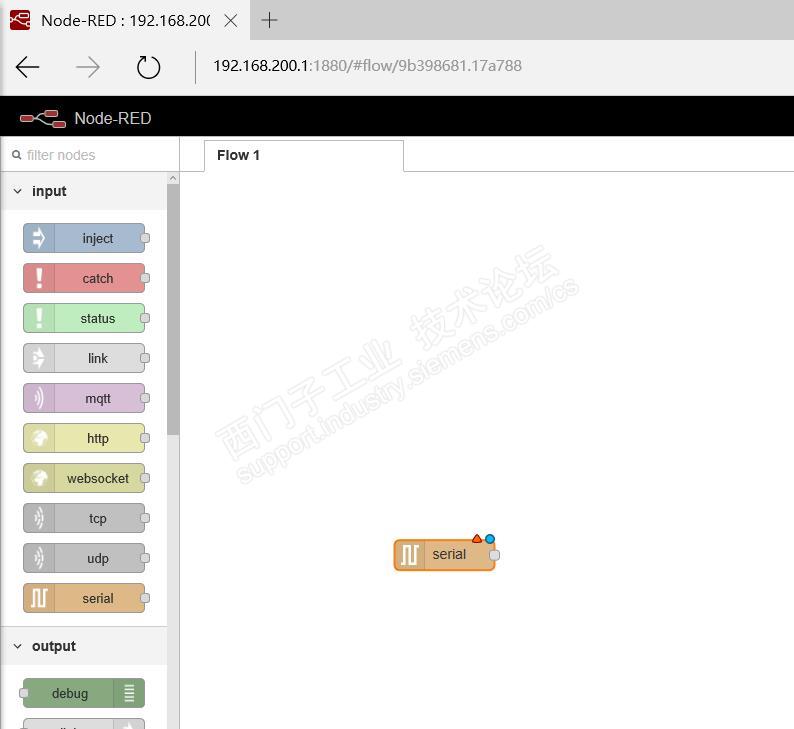Click the Node-RED logo in header
794x729 pixels.
[x=43, y=118]
